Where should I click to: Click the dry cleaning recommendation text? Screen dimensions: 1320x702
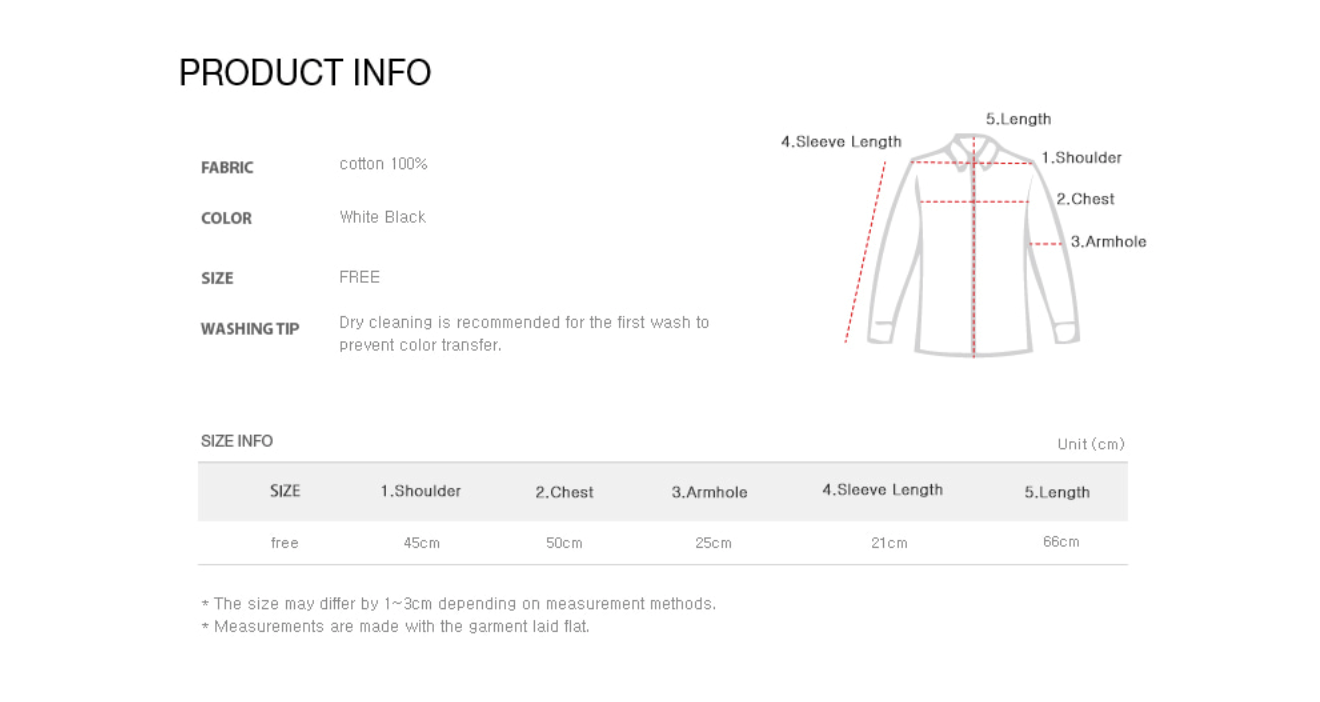coord(523,334)
